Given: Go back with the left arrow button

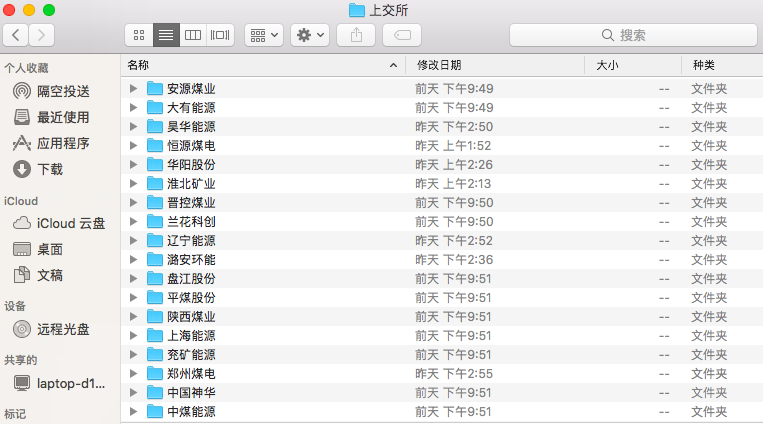Looking at the screenshot, I should [16, 35].
